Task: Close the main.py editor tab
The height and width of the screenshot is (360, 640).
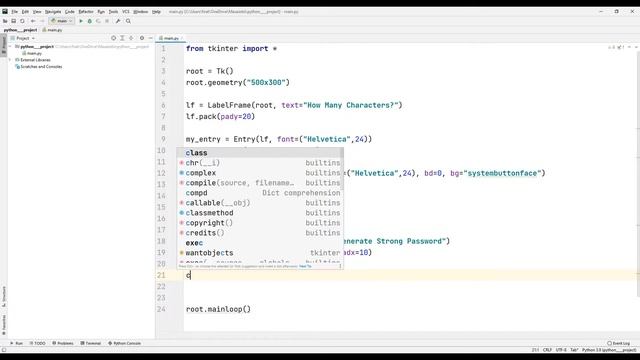Action: pyautogui.click(x=182, y=38)
